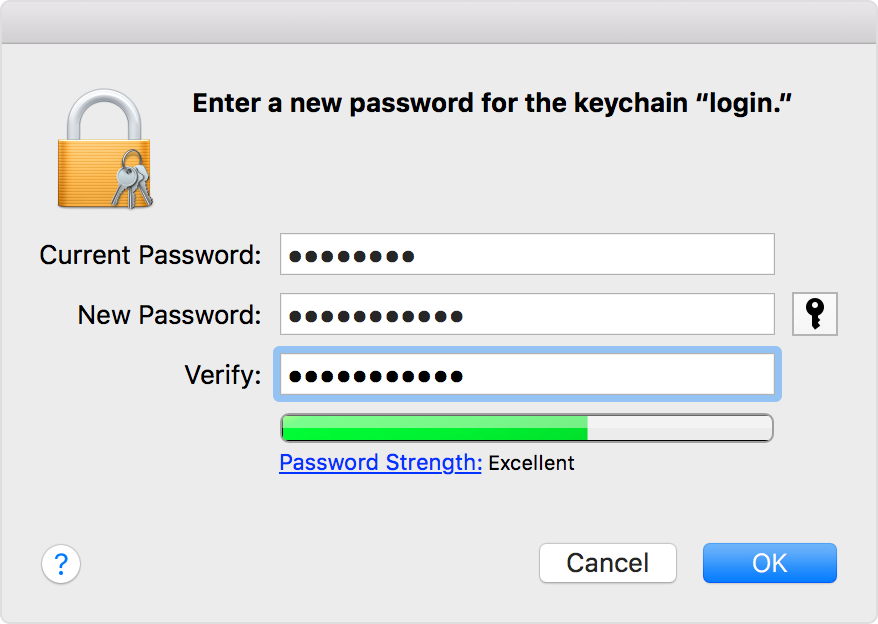Select the New Password field

pos(526,314)
